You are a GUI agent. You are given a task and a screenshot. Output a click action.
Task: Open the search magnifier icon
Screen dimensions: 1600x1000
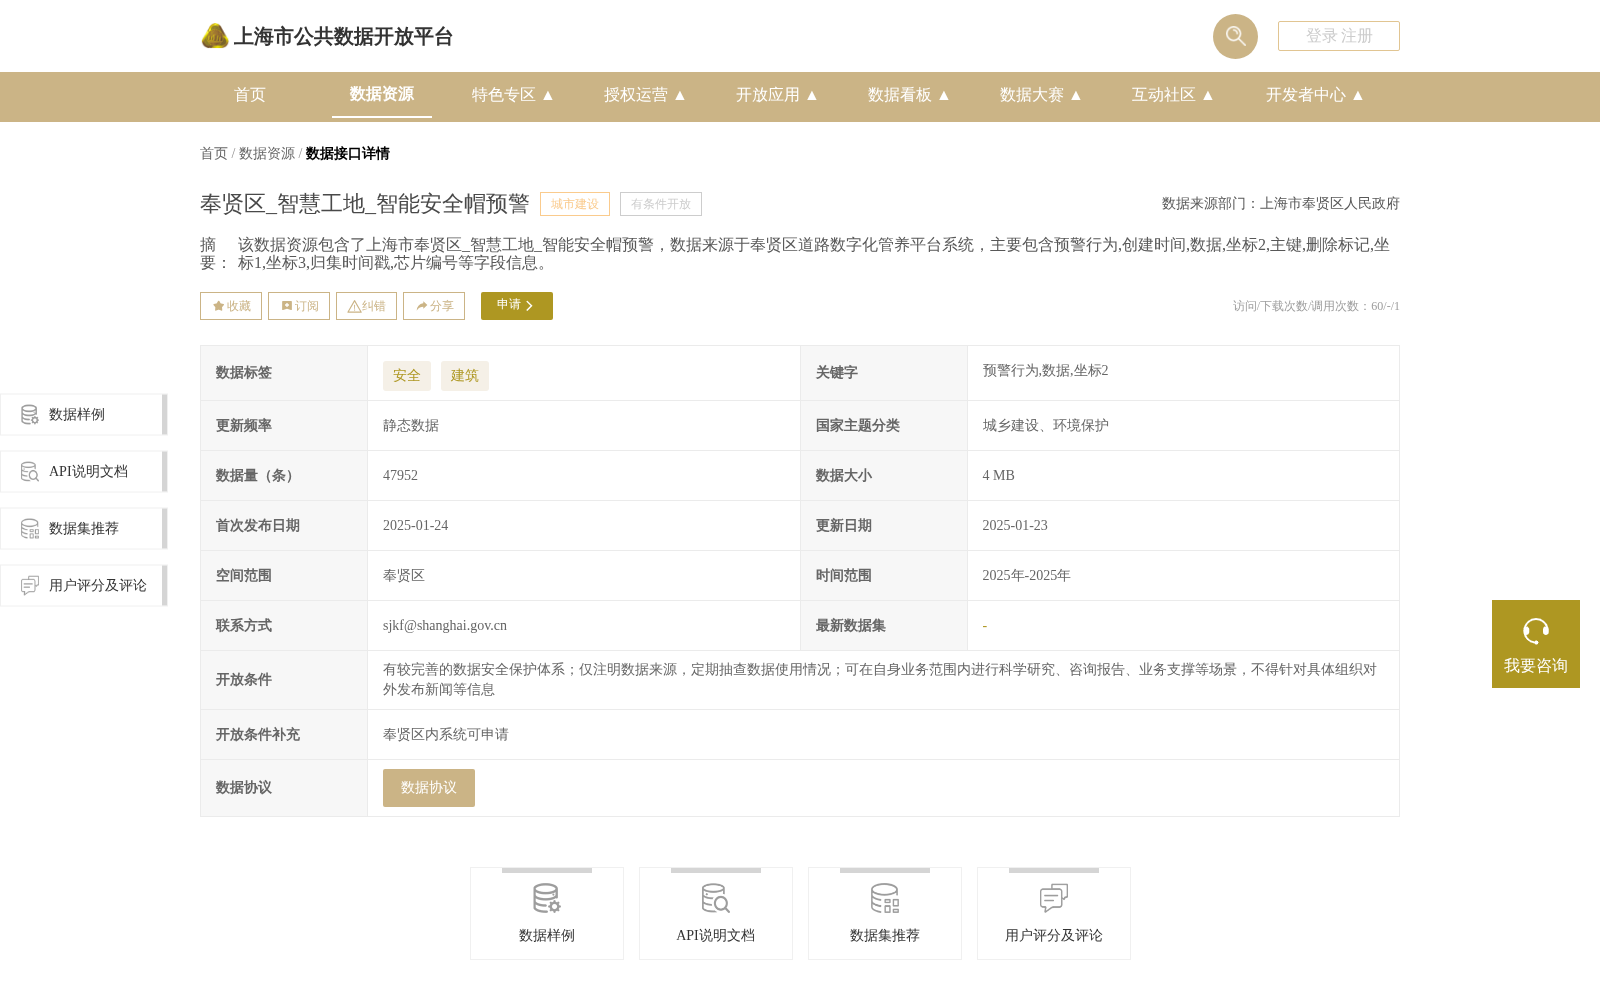click(x=1235, y=36)
